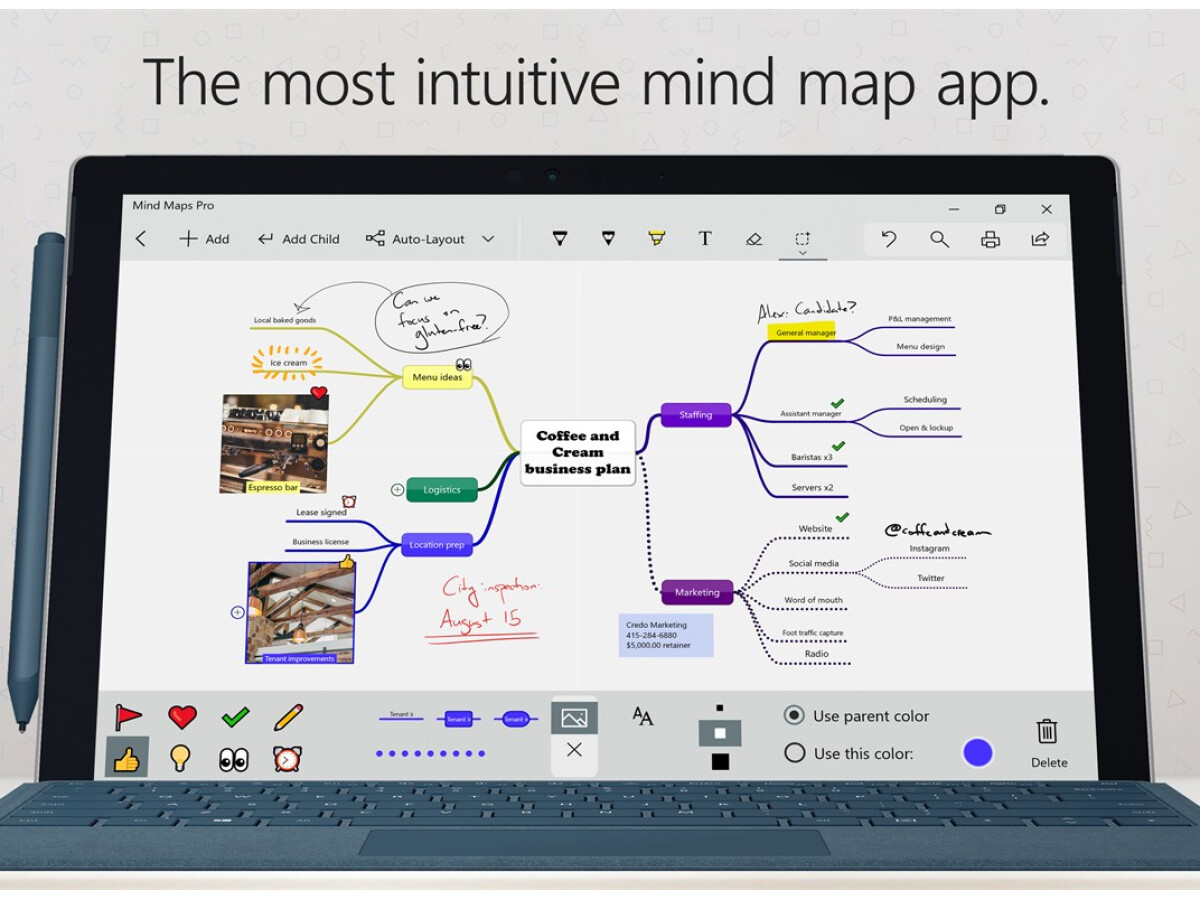Select the Assistant manager node
The width and height of the screenshot is (1200, 900).
pos(811,413)
